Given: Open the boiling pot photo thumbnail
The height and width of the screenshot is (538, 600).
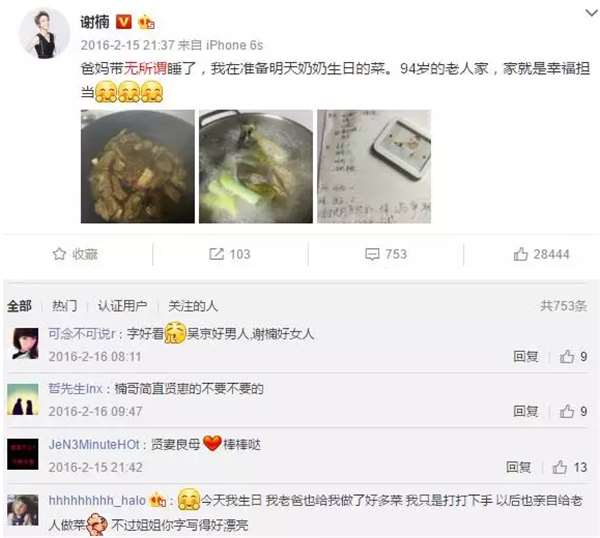Looking at the screenshot, I should pyautogui.click(x=256, y=166).
